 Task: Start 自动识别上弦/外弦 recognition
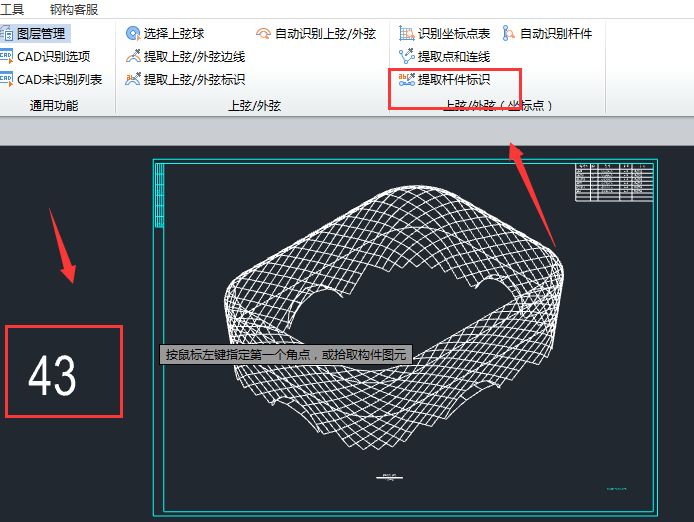point(325,33)
